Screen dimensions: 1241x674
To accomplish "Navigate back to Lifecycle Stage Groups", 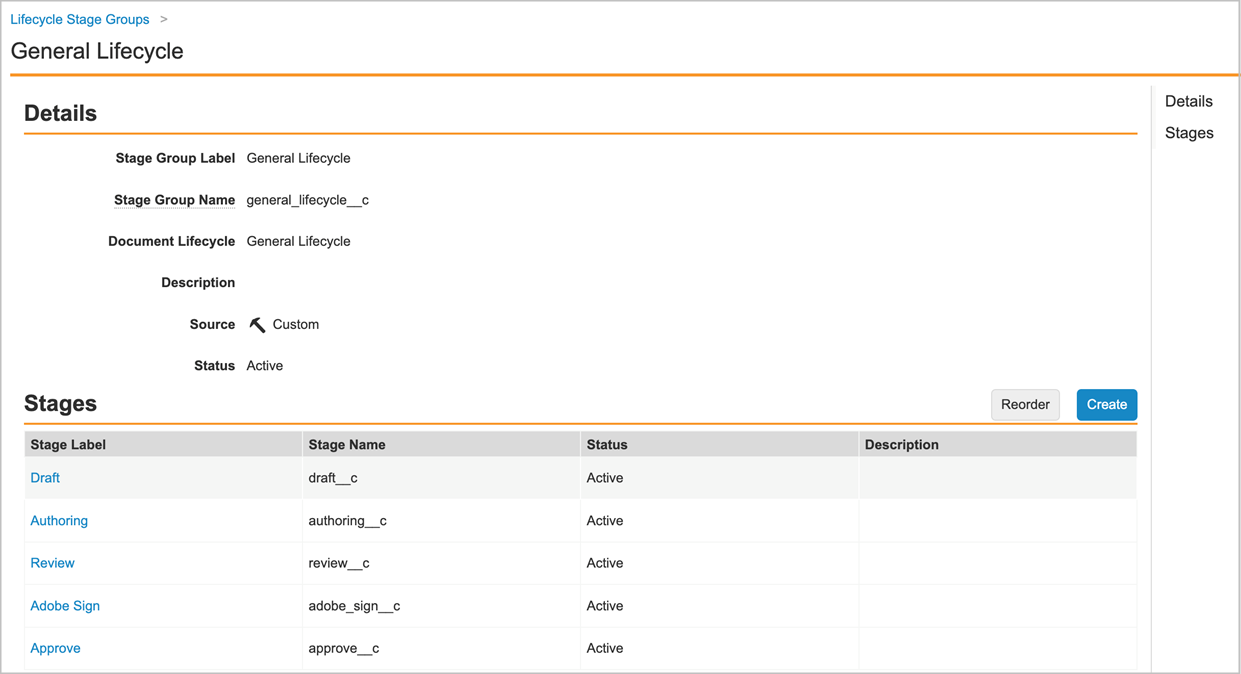I will point(79,18).
